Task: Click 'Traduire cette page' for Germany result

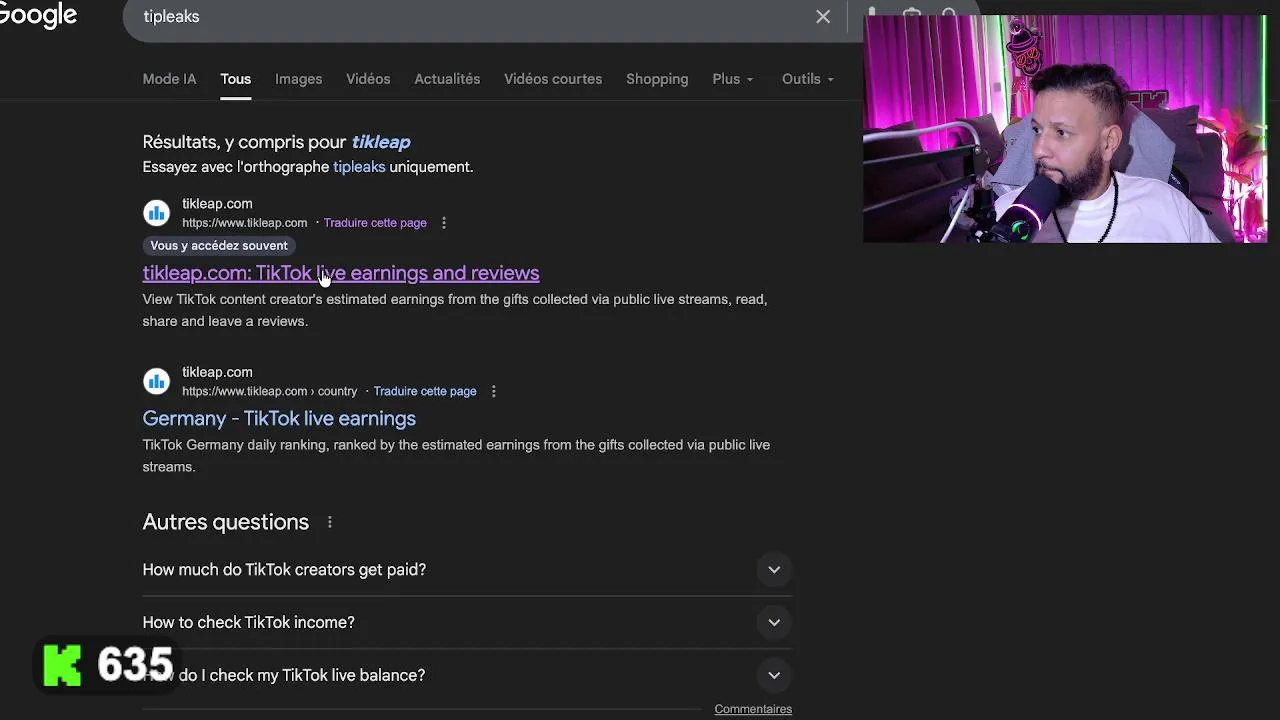Action: point(425,391)
